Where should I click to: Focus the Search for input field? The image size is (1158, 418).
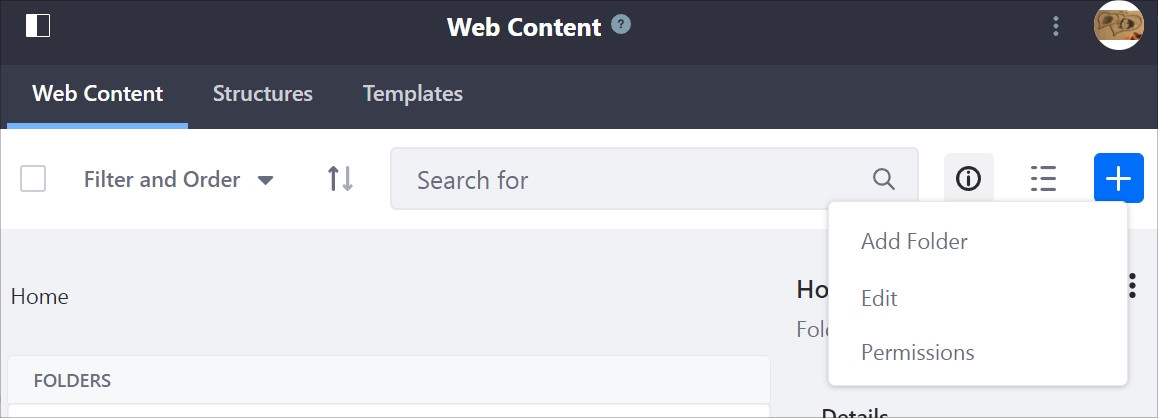(x=654, y=179)
